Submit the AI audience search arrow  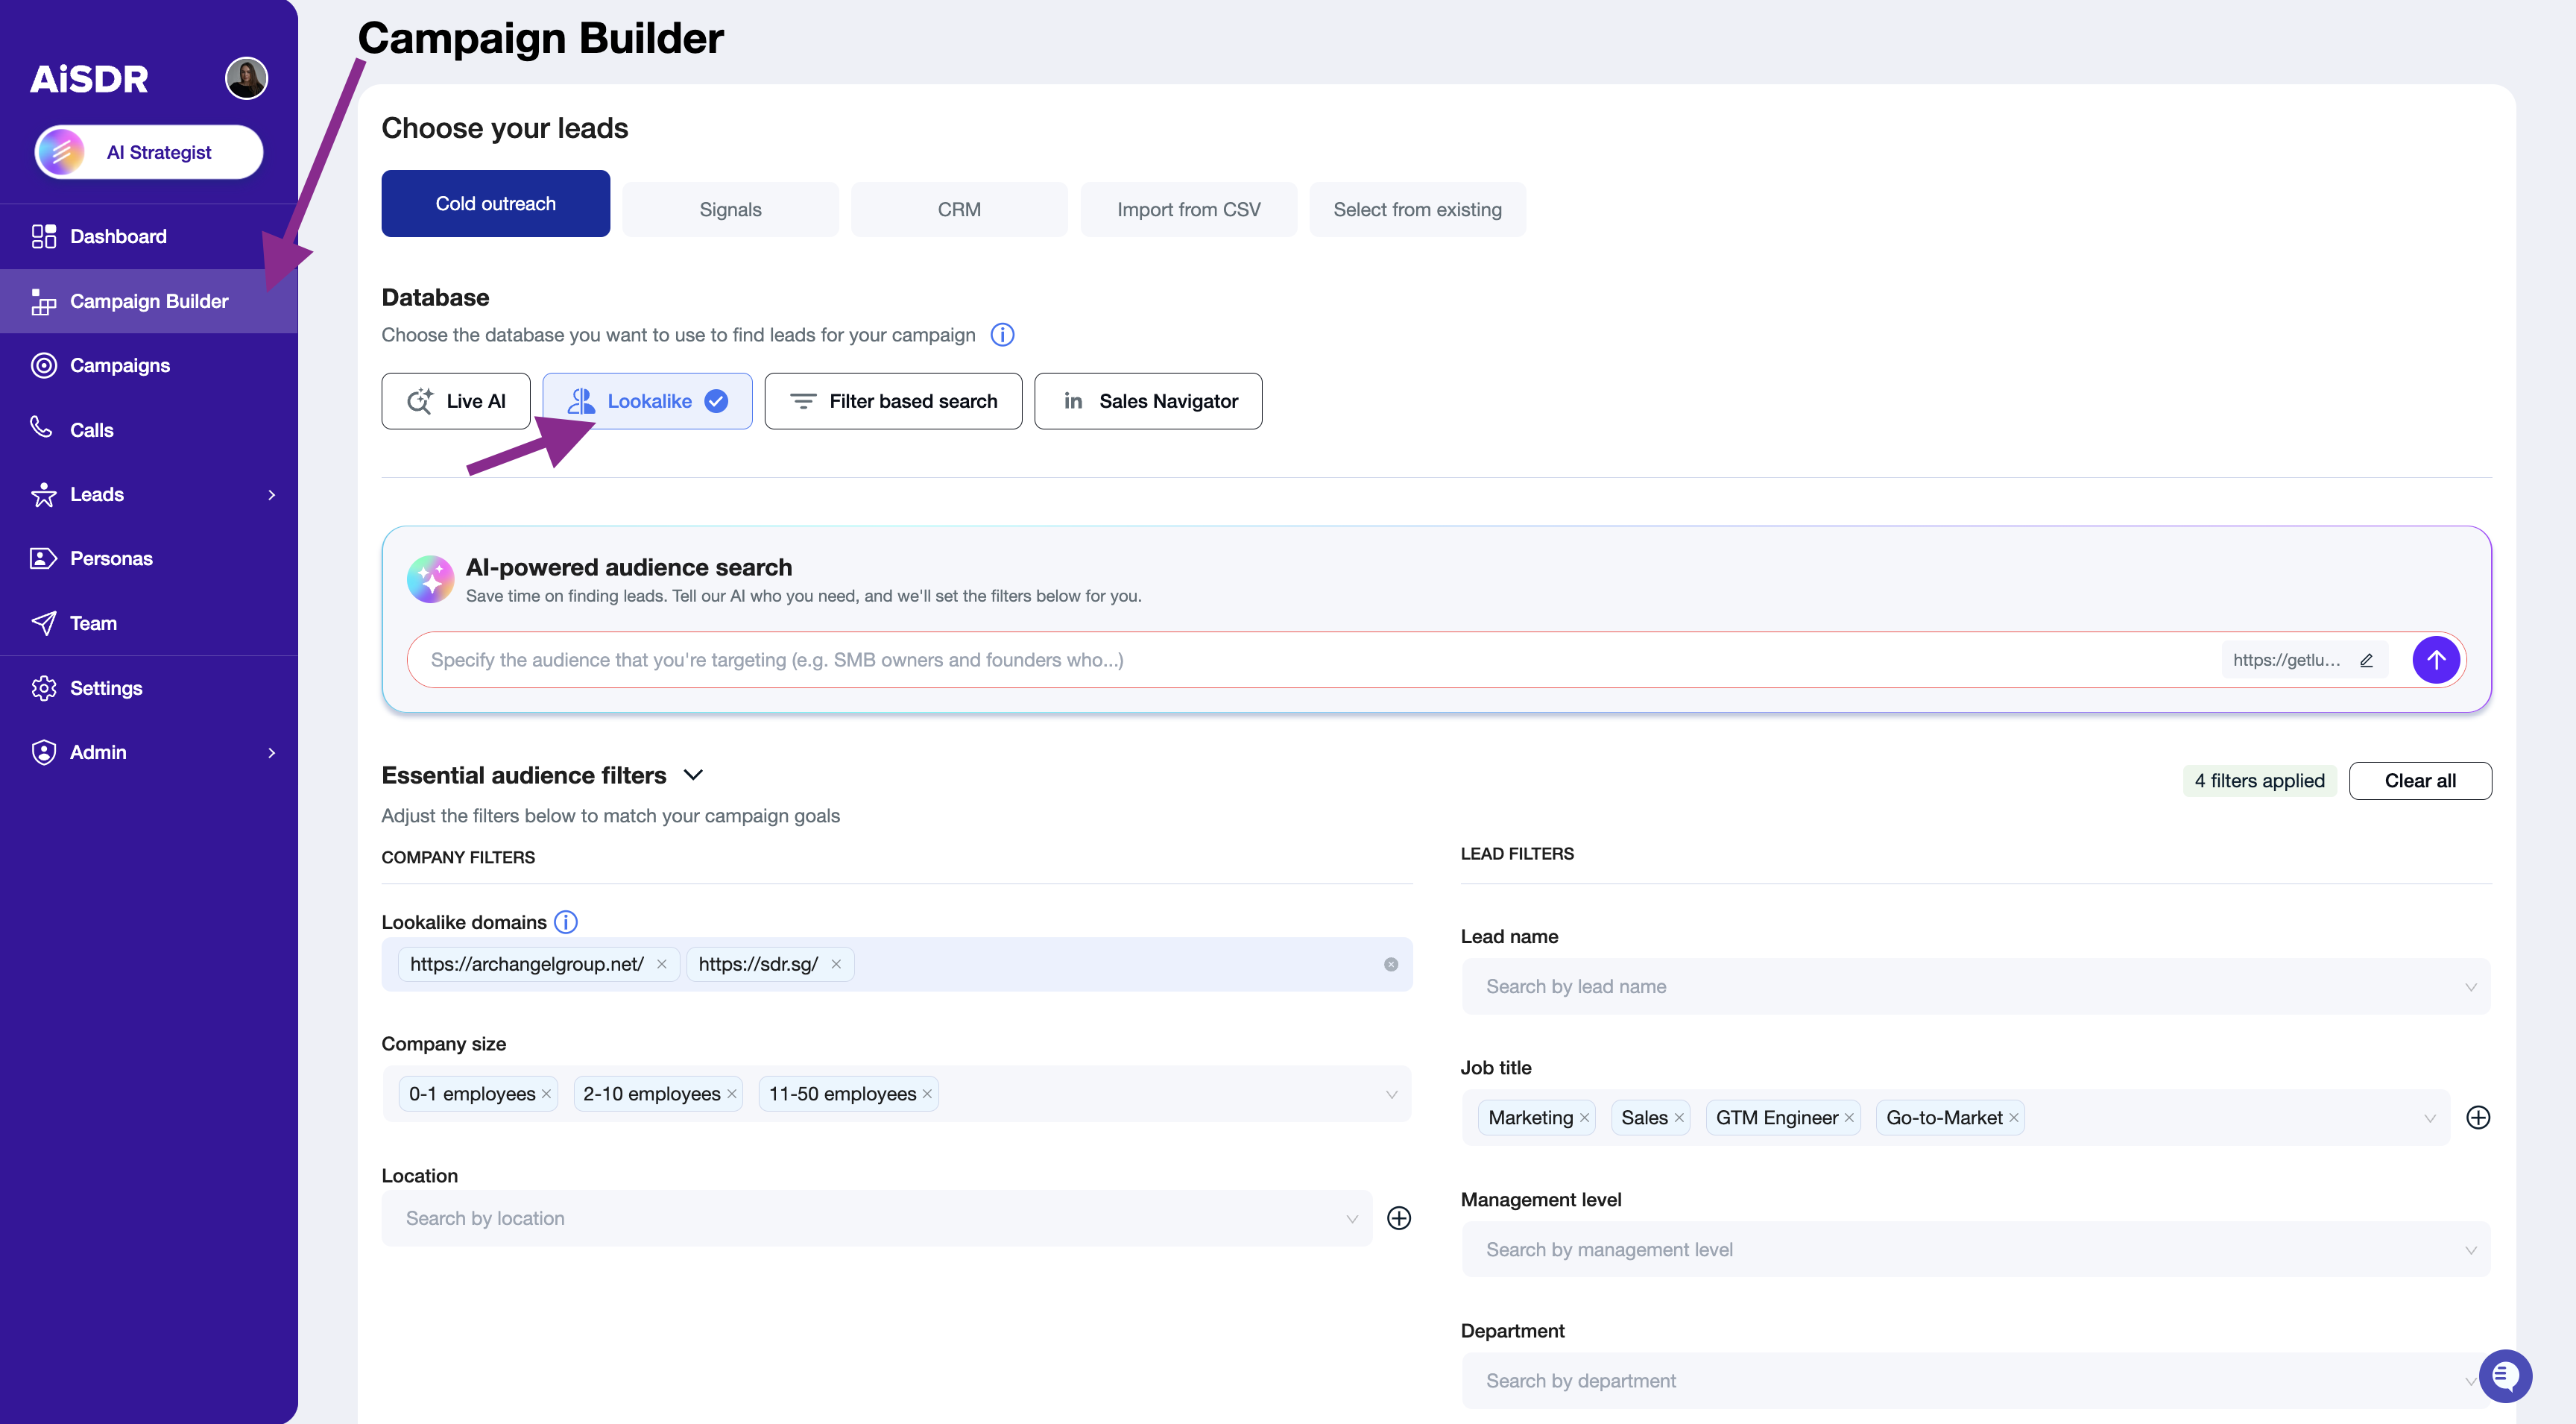coord(2436,660)
